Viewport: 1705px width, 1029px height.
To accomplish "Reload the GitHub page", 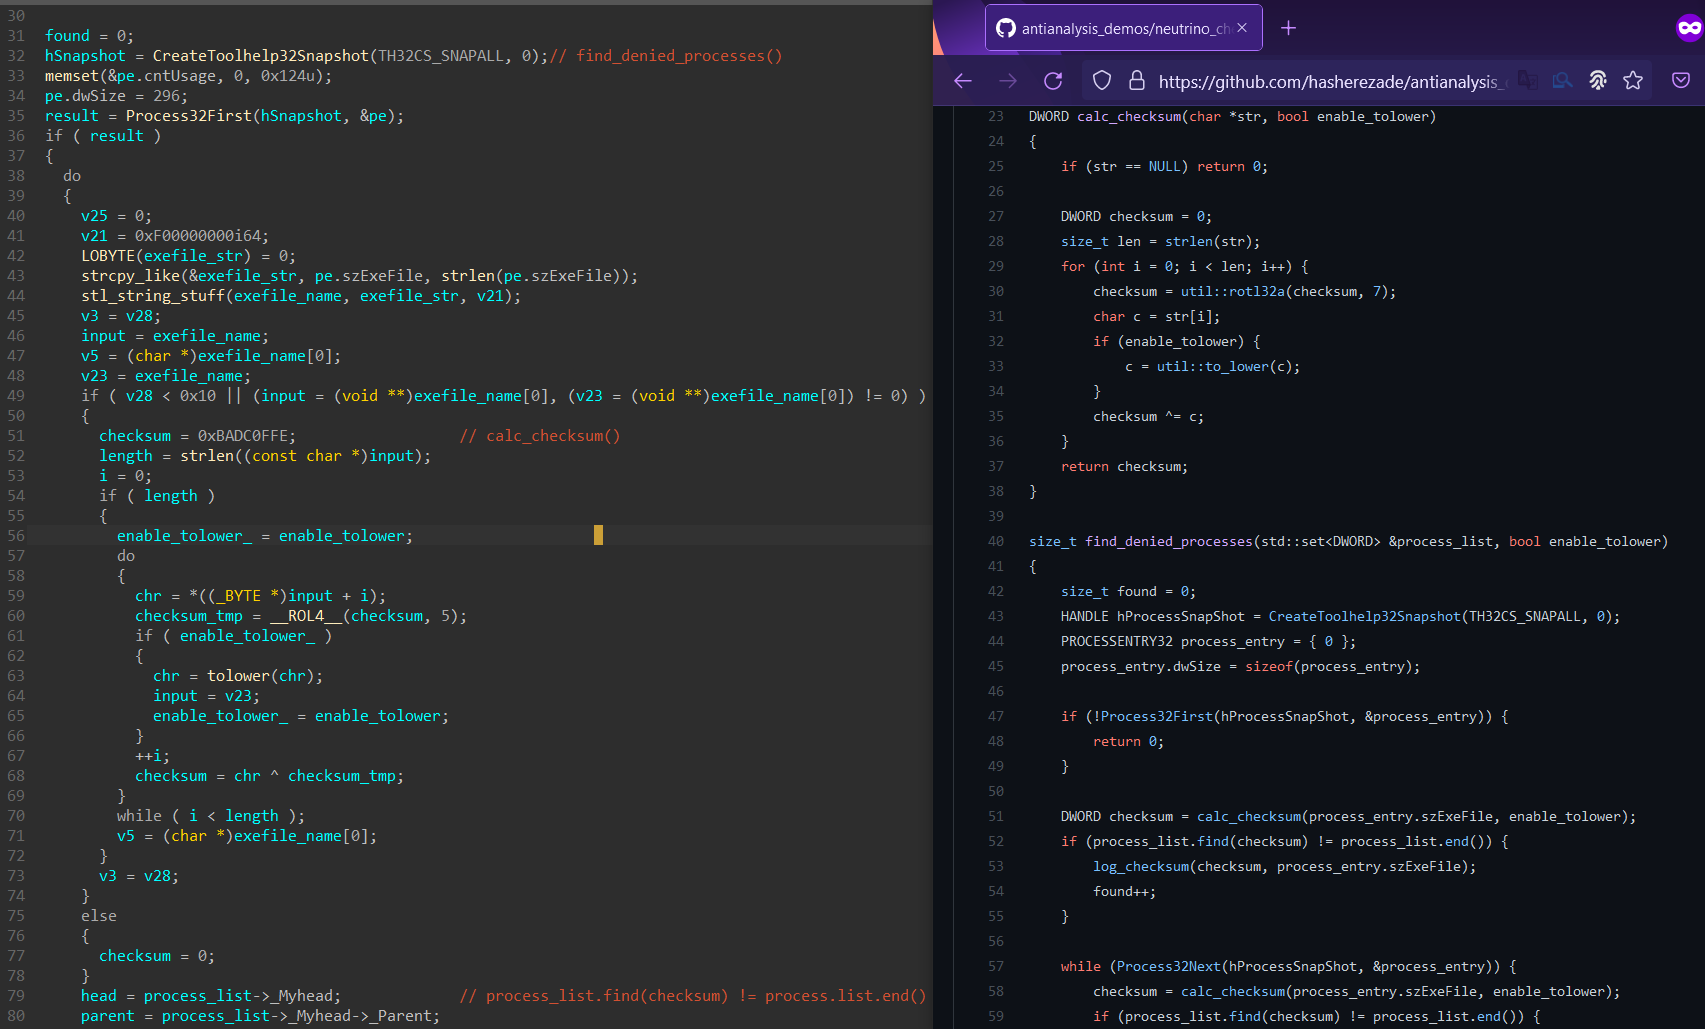I will coord(1052,81).
